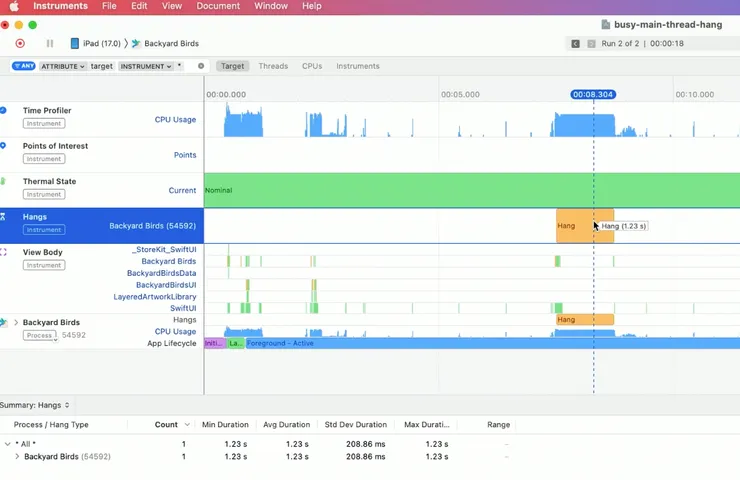The image size is (740, 480).
Task: Click the Time Profiler instrument icon
Action: pyautogui.click(x=3, y=110)
